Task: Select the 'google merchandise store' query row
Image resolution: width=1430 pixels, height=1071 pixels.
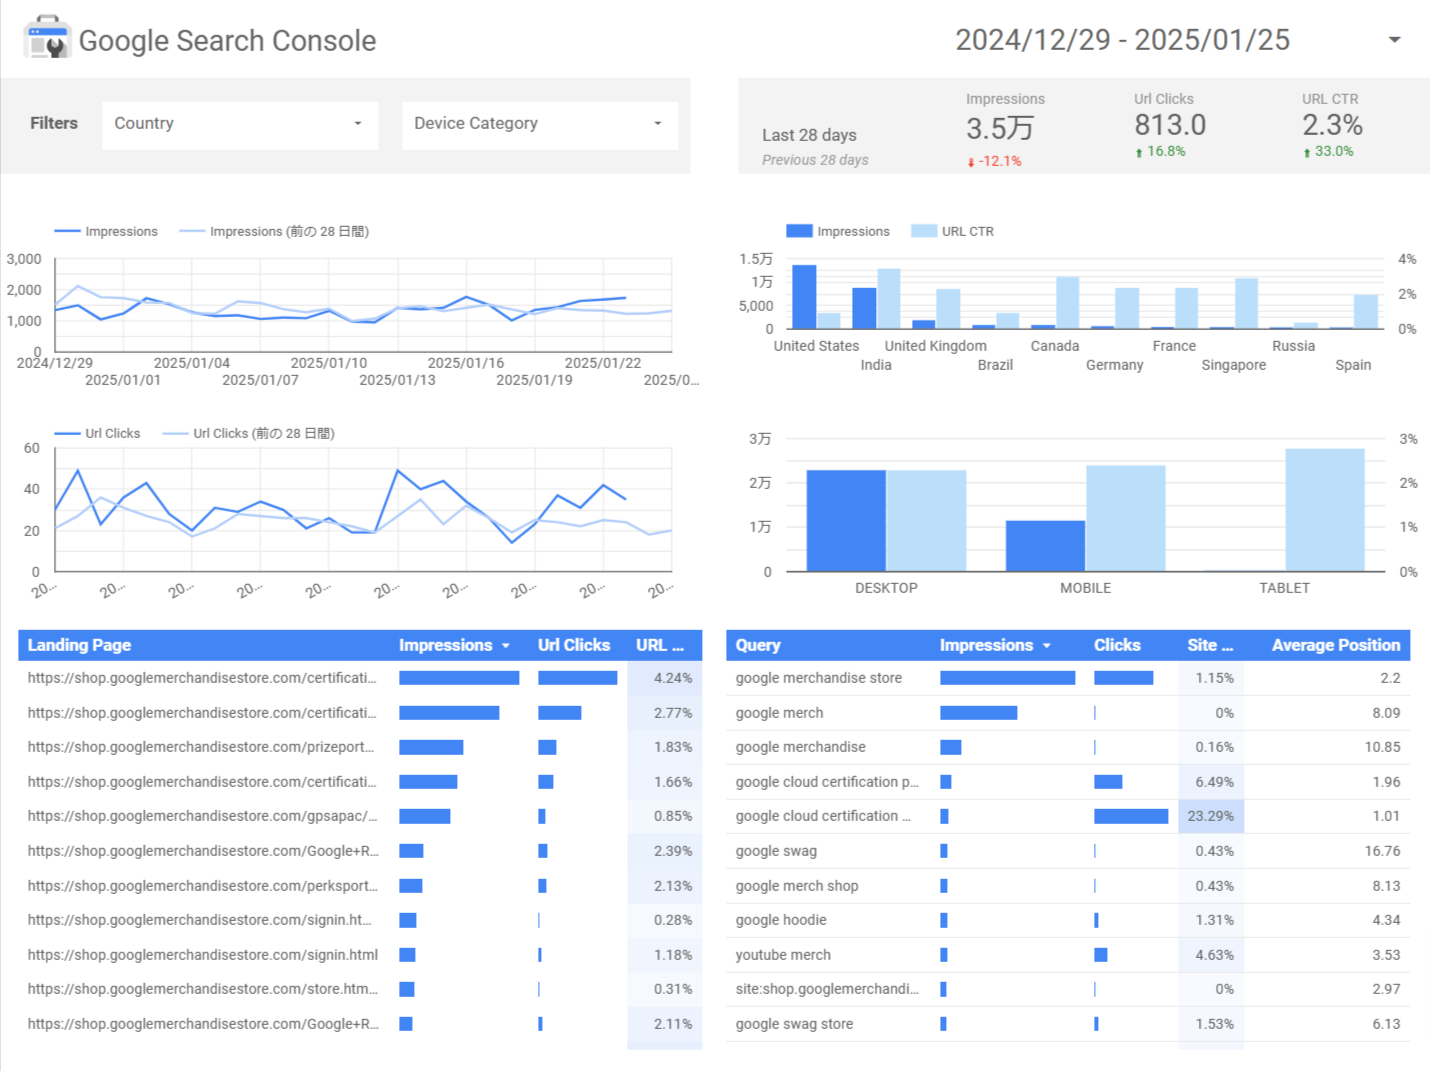Action: point(1068,678)
